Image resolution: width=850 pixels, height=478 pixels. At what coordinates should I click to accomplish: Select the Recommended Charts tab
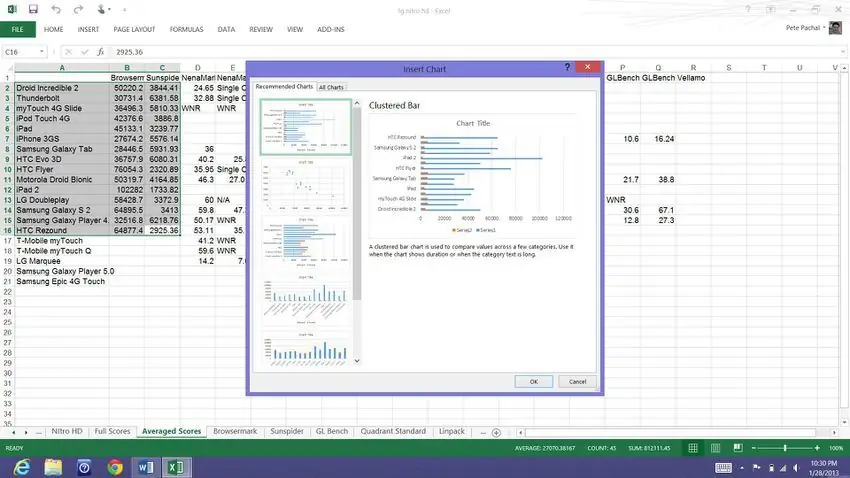coord(284,87)
